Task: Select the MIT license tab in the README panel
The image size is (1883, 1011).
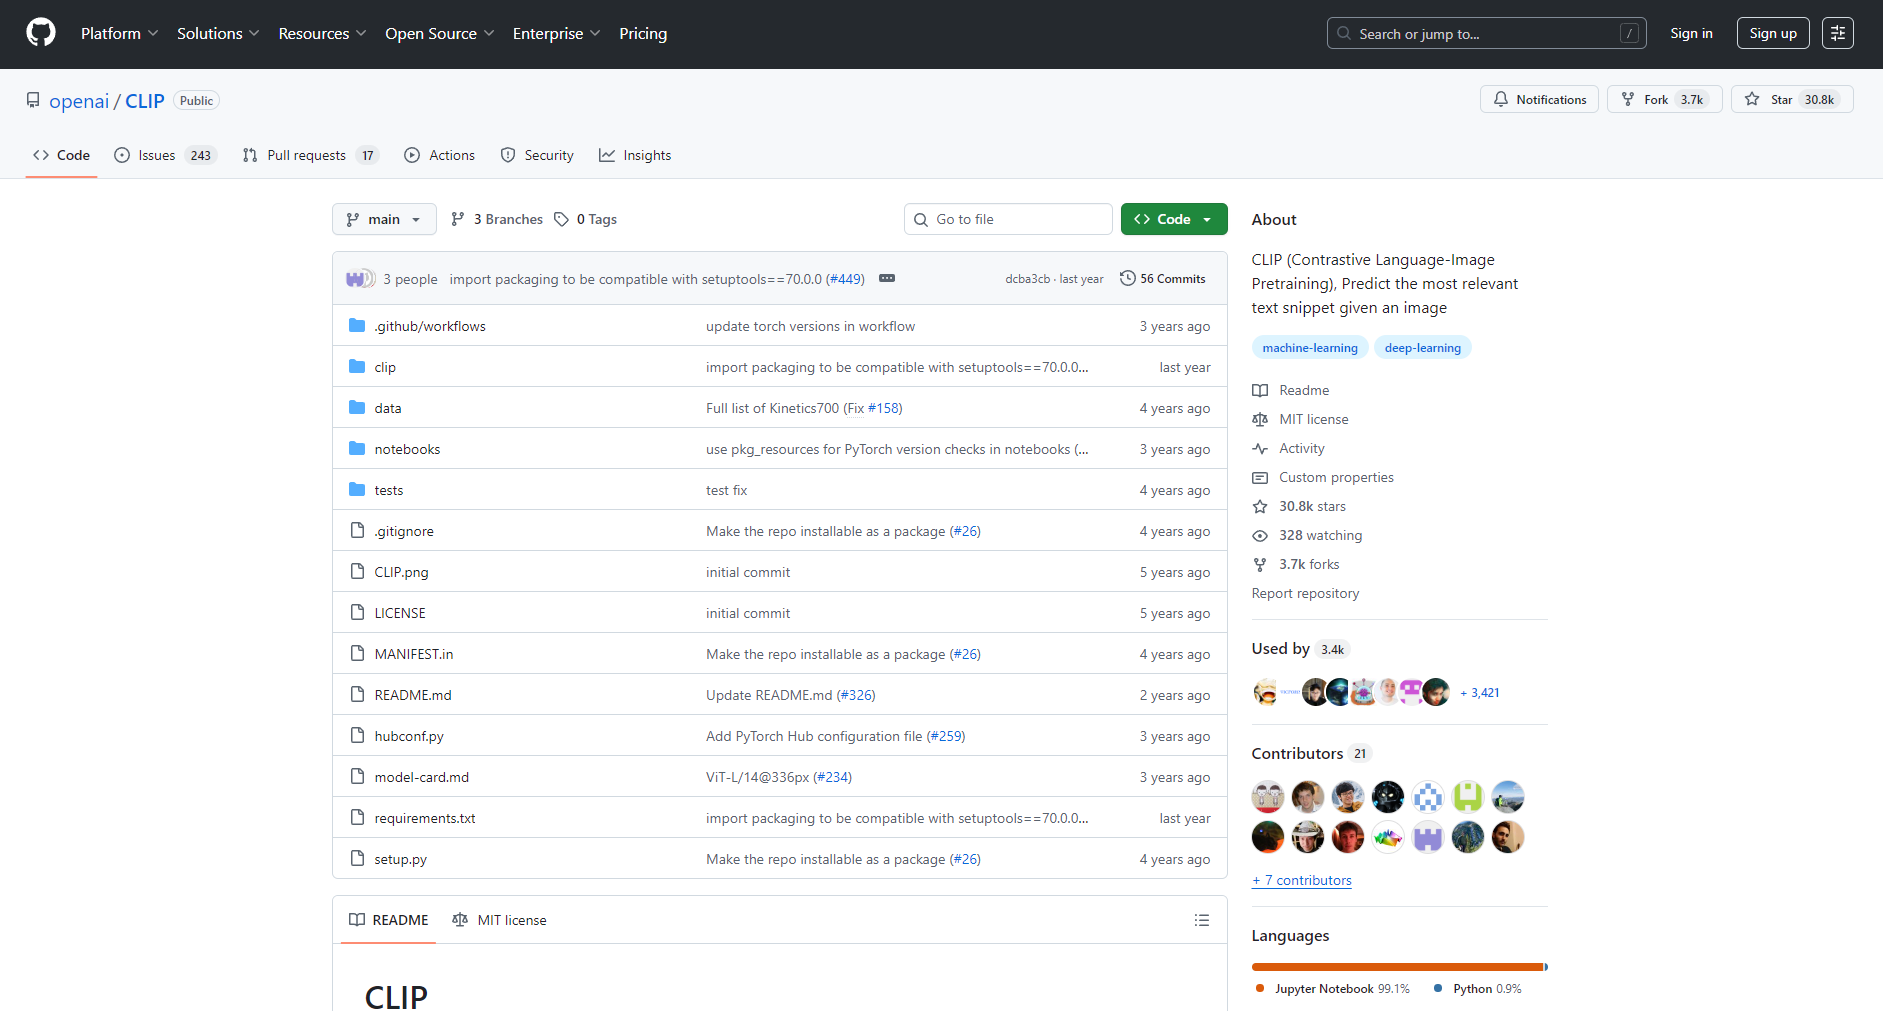Action: pos(499,920)
